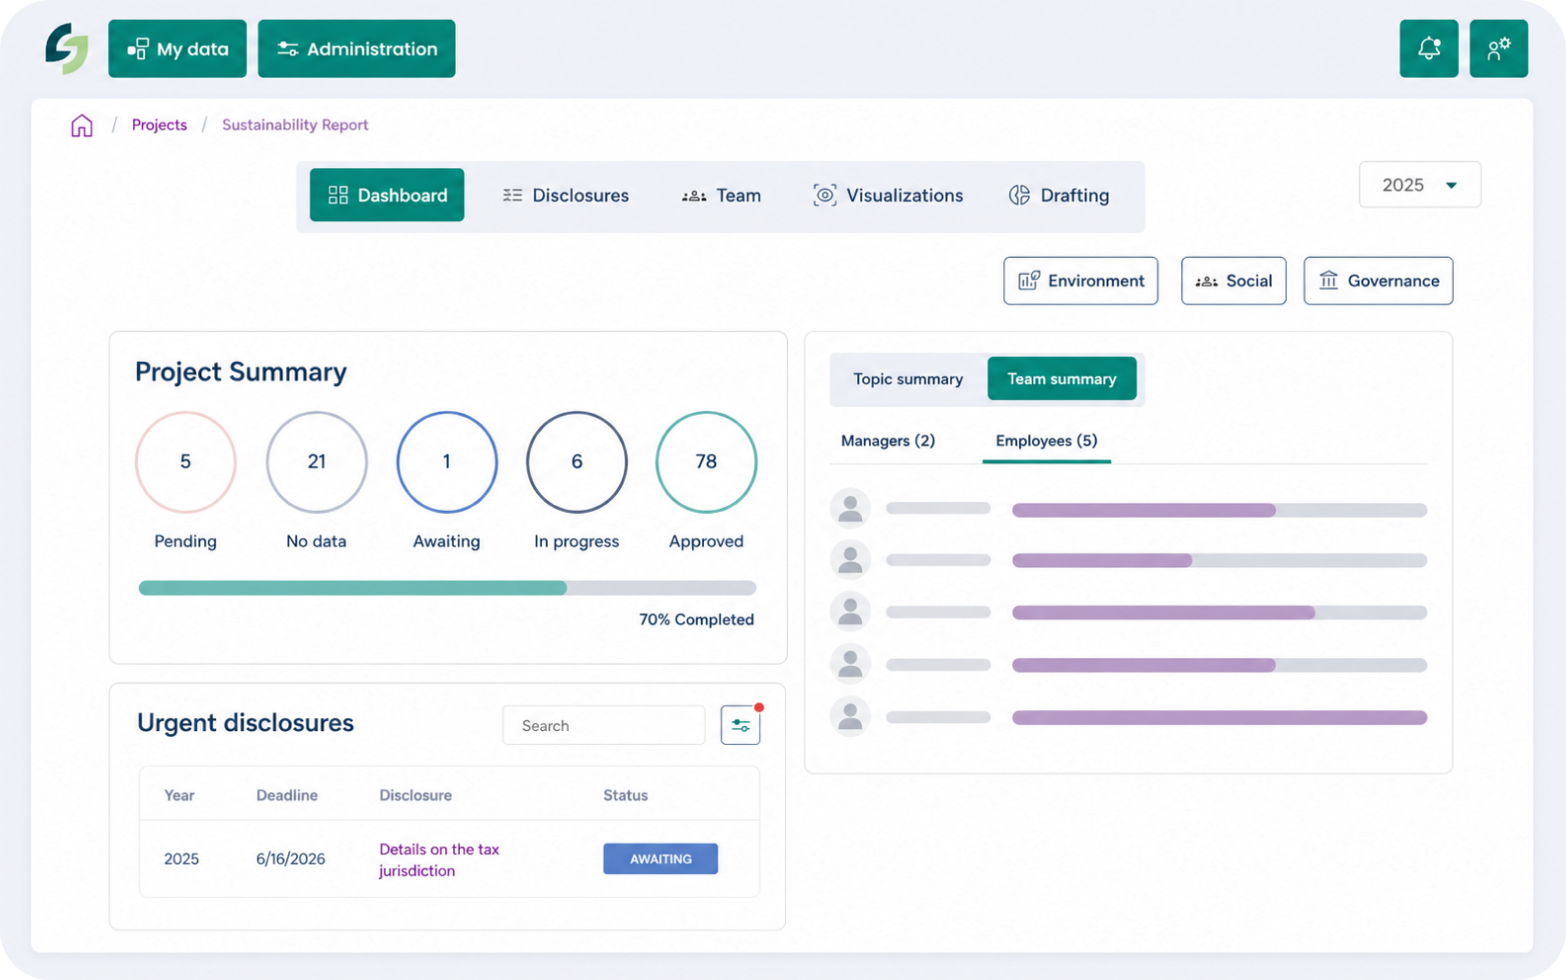Click the Disclosure column header
The width and height of the screenshot is (1566, 980).
tap(415, 795)
